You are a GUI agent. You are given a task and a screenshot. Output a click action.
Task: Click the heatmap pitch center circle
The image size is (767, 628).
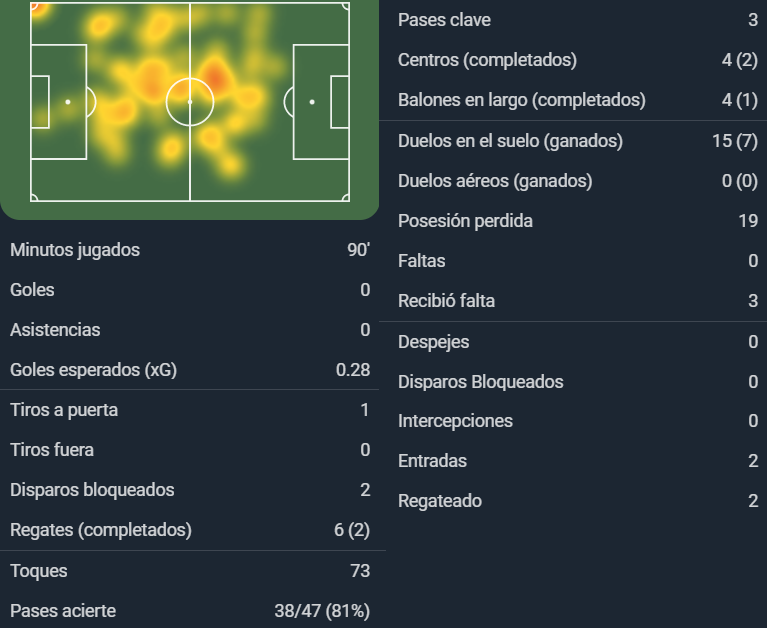(x=190, y=102)
